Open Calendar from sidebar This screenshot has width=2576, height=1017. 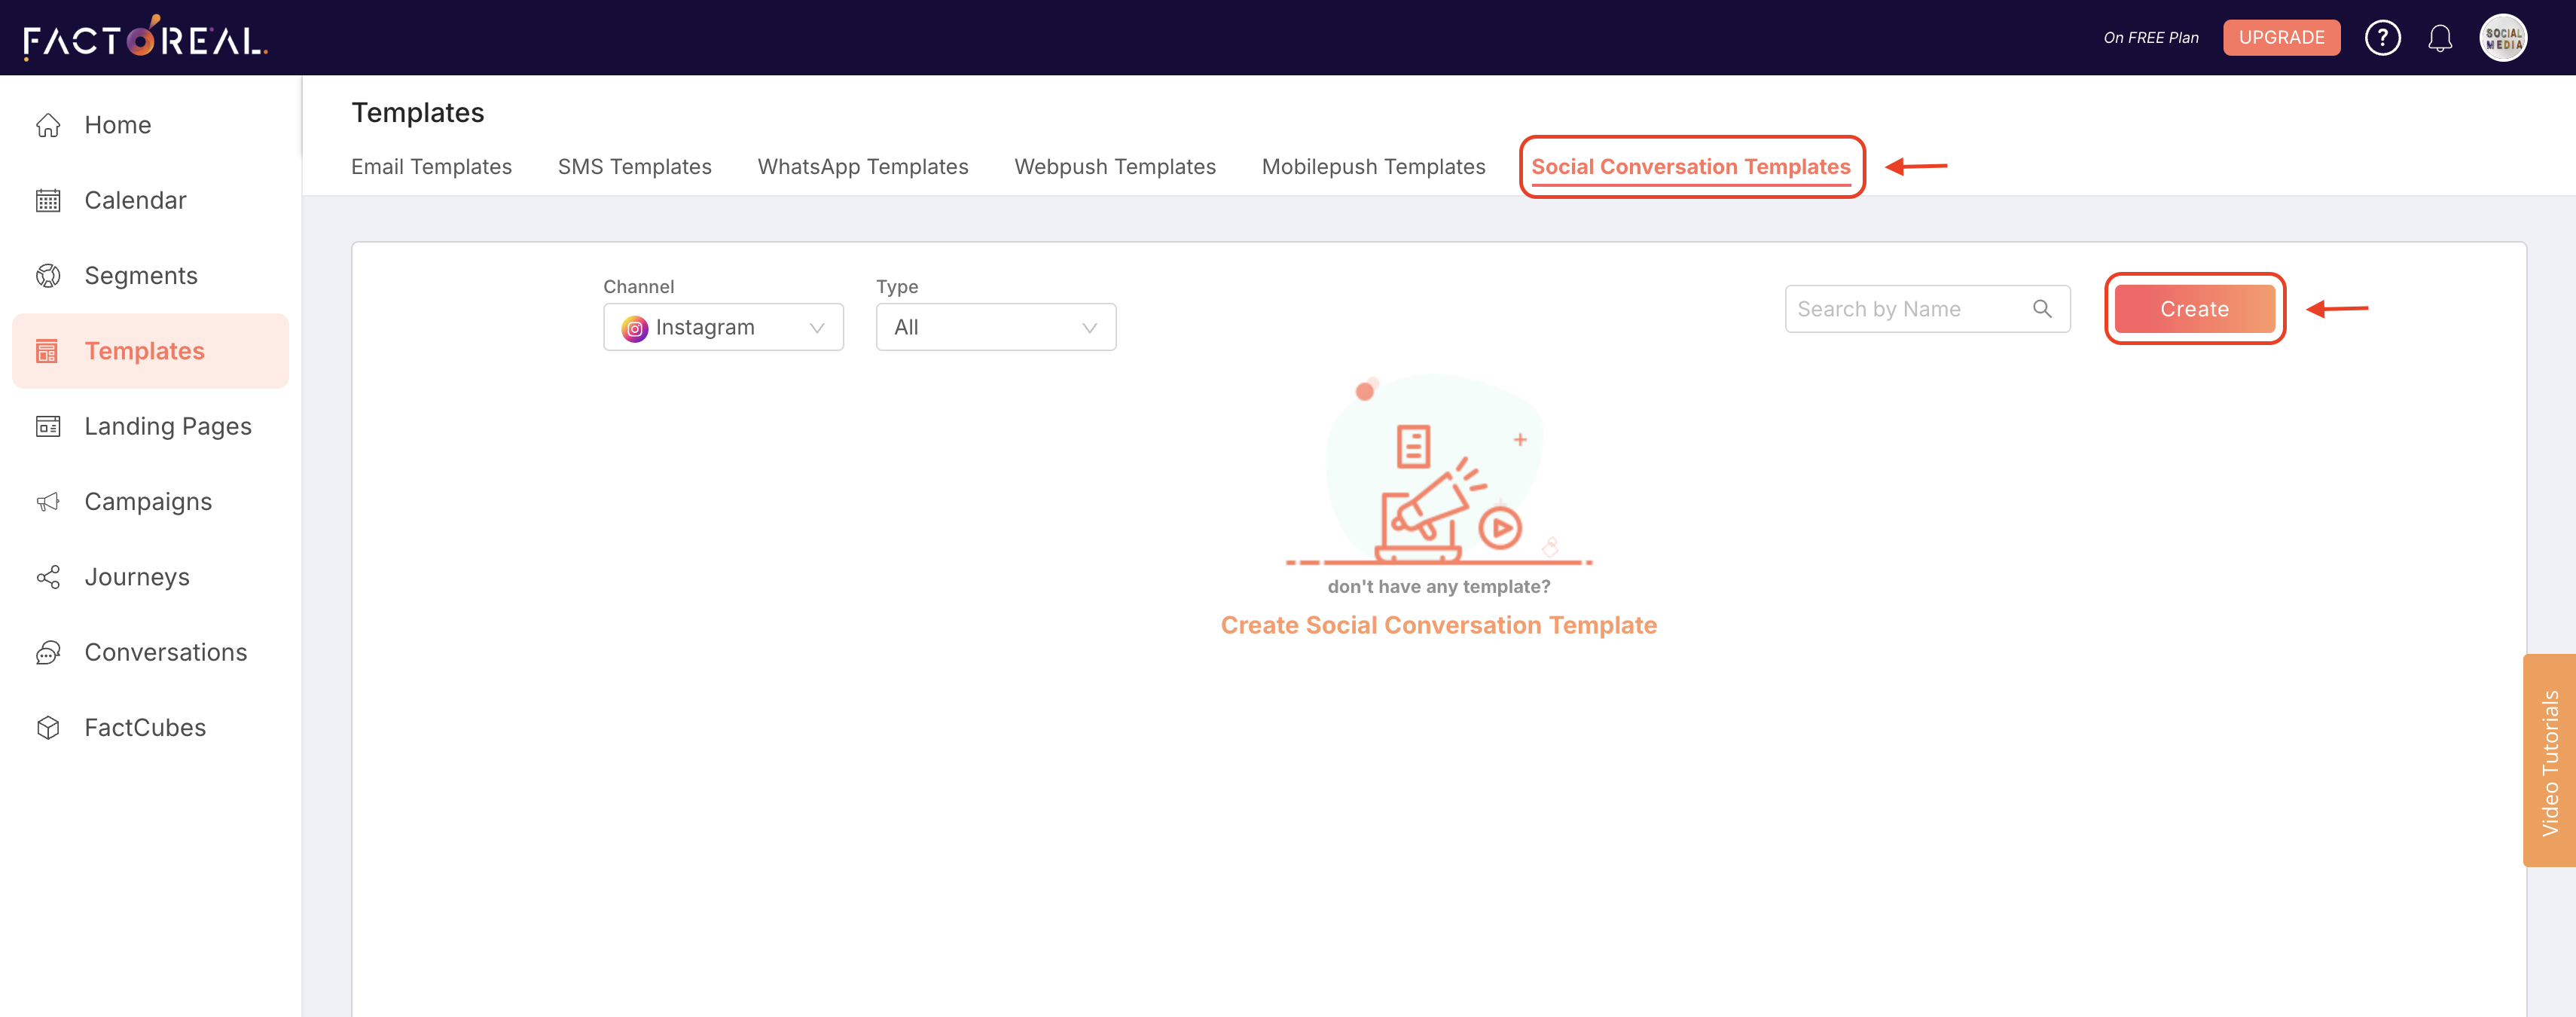[135, 200]
